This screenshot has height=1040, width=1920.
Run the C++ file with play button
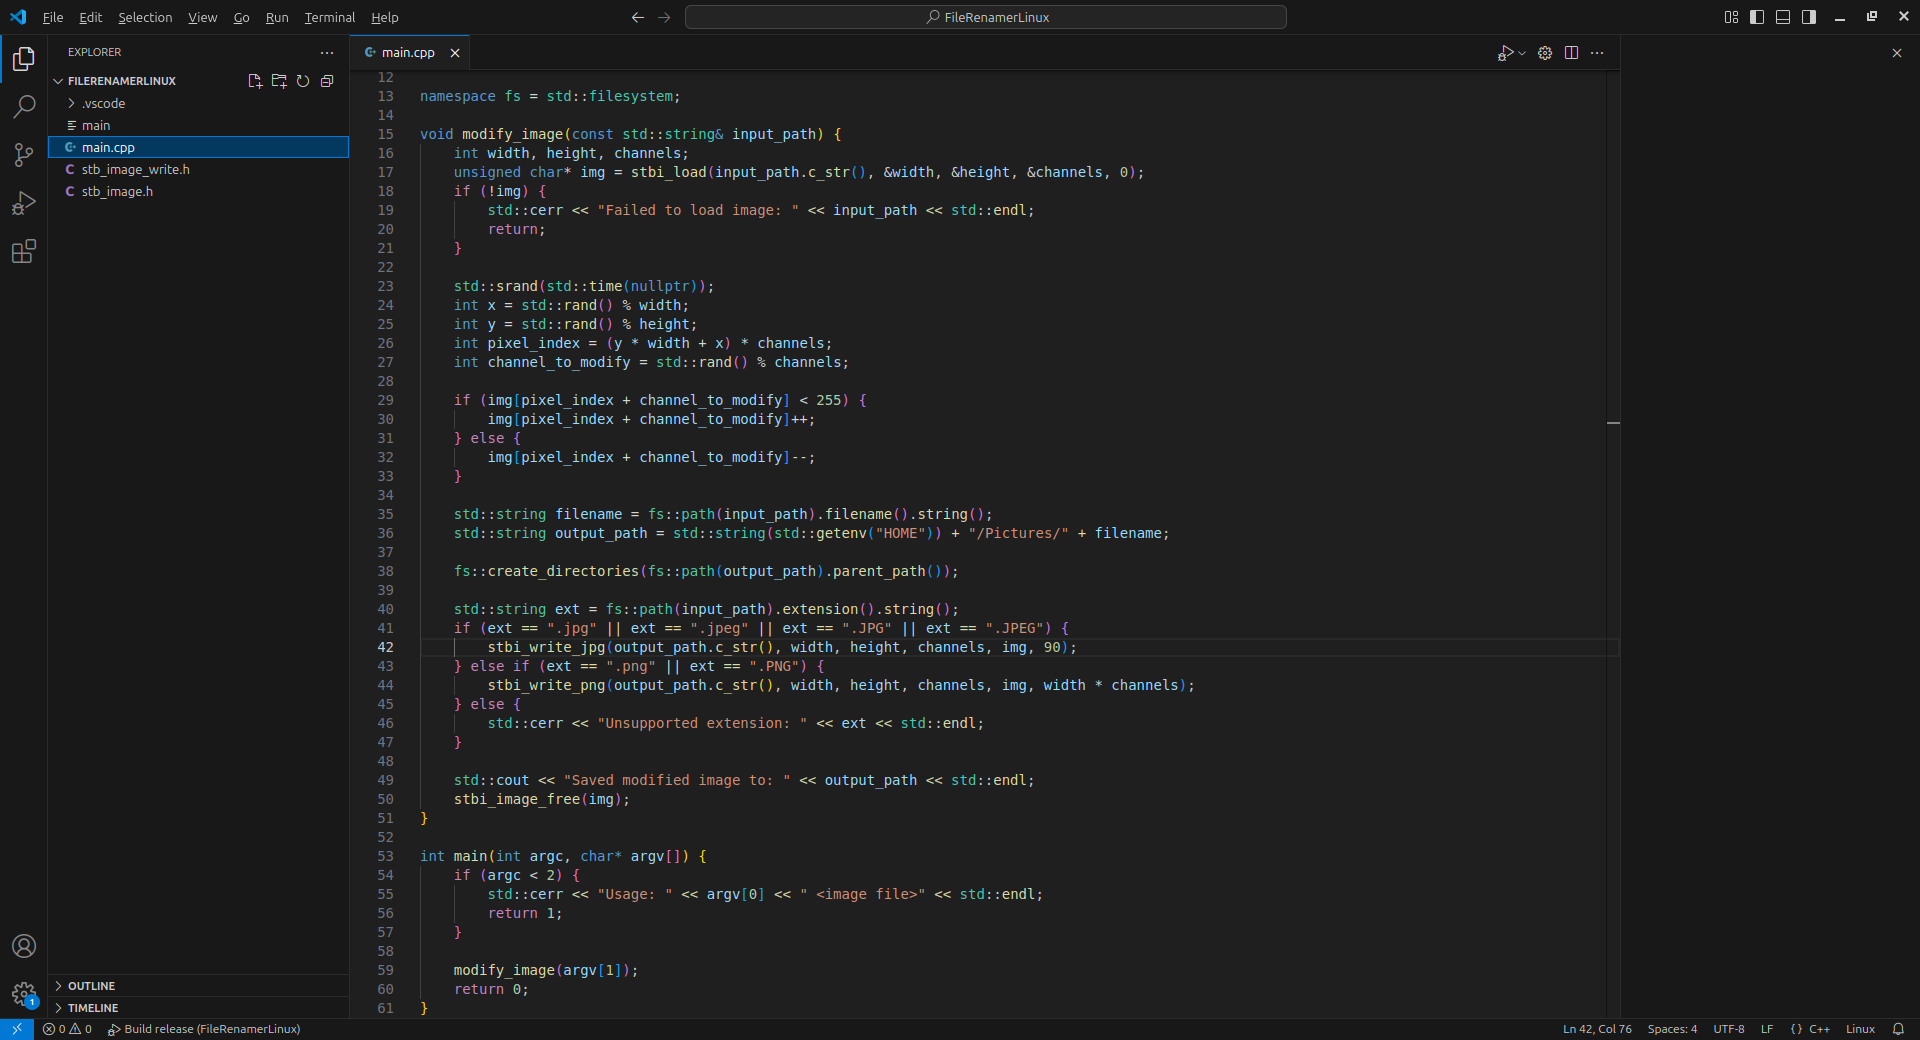coord(1505,53)
